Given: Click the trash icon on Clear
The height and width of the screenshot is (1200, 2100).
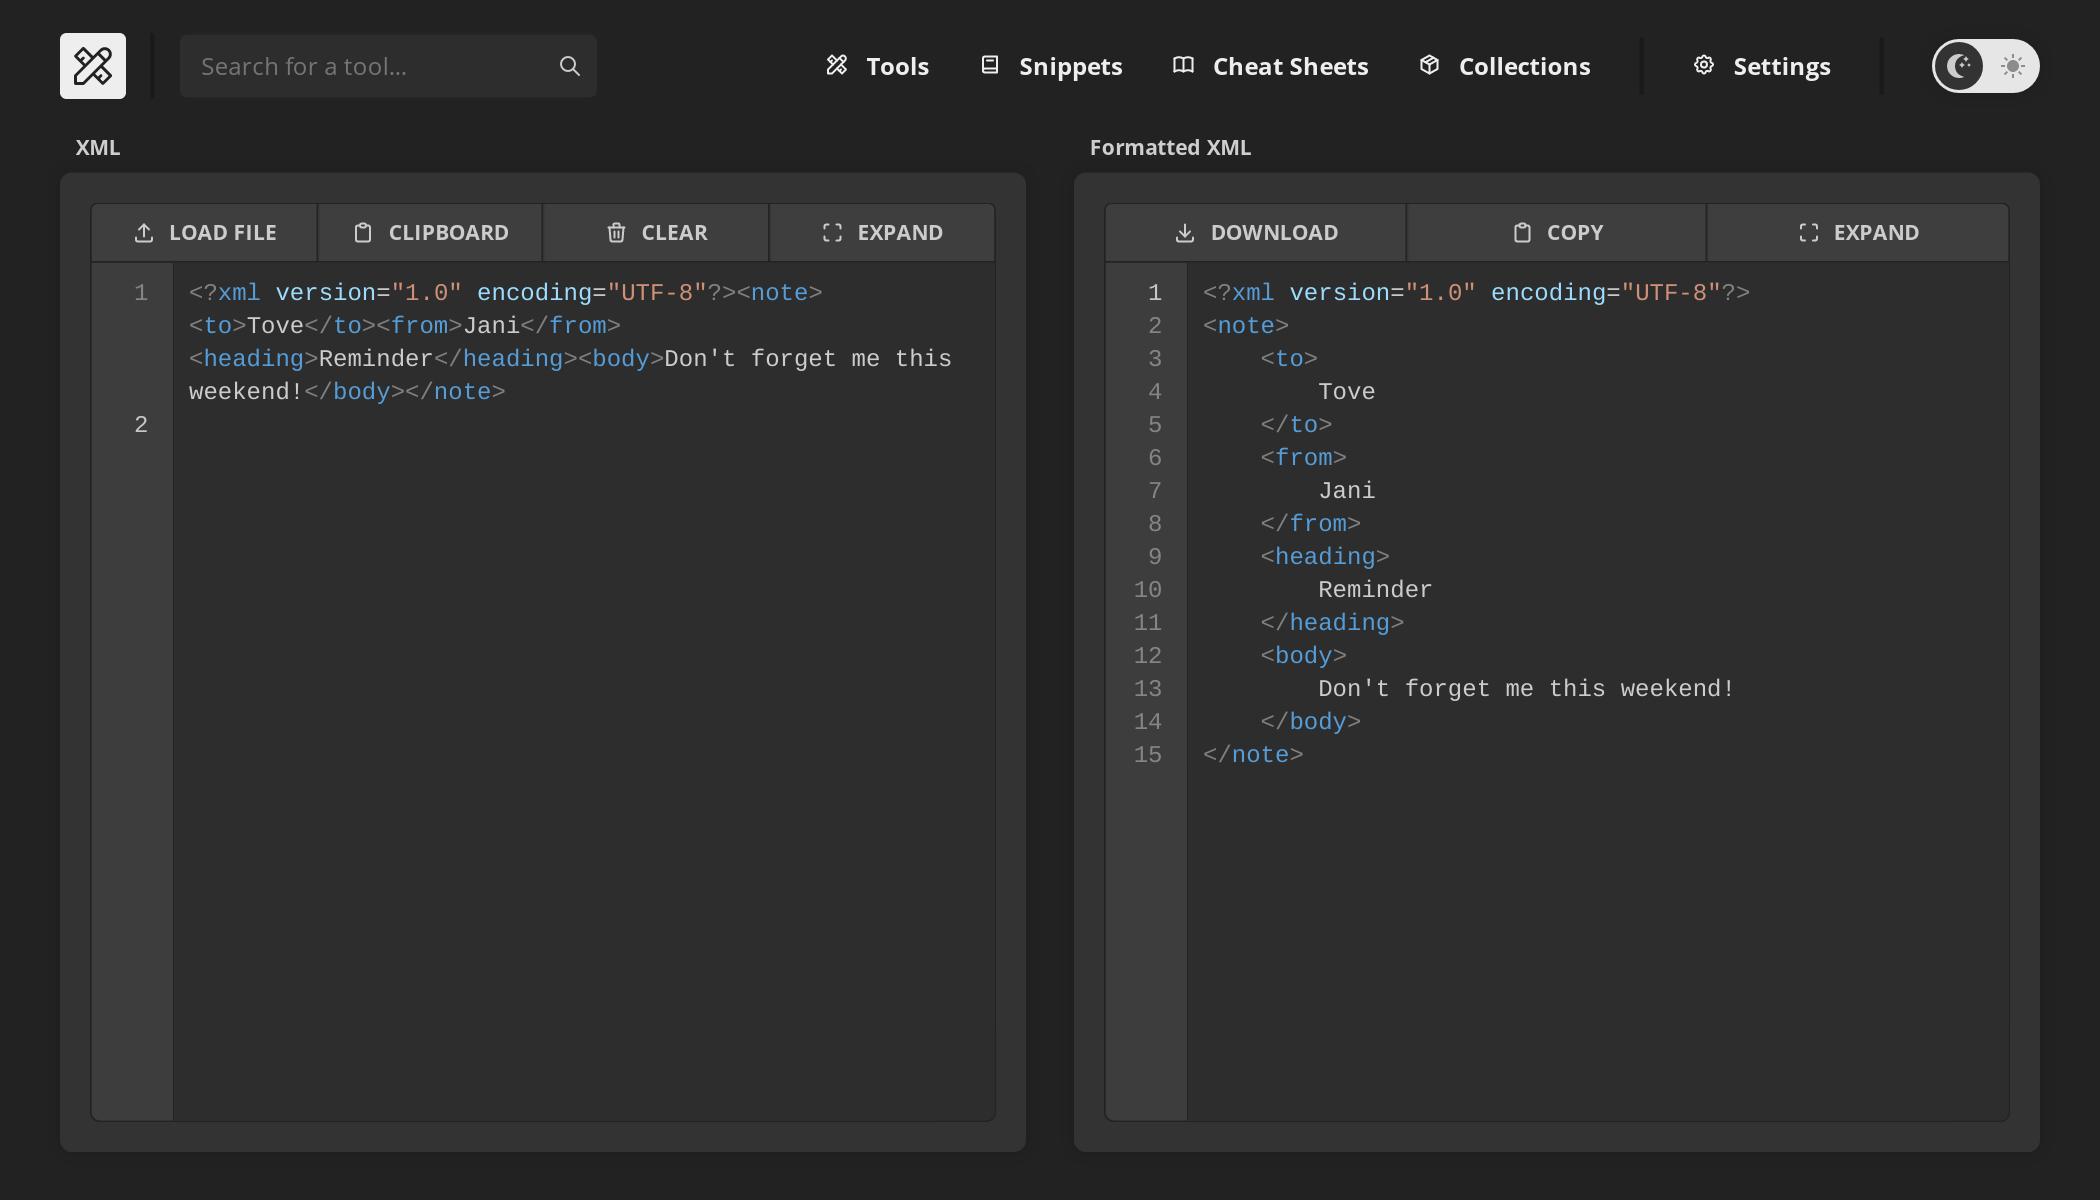Looking at the screenshot, I should coord(616,233).
